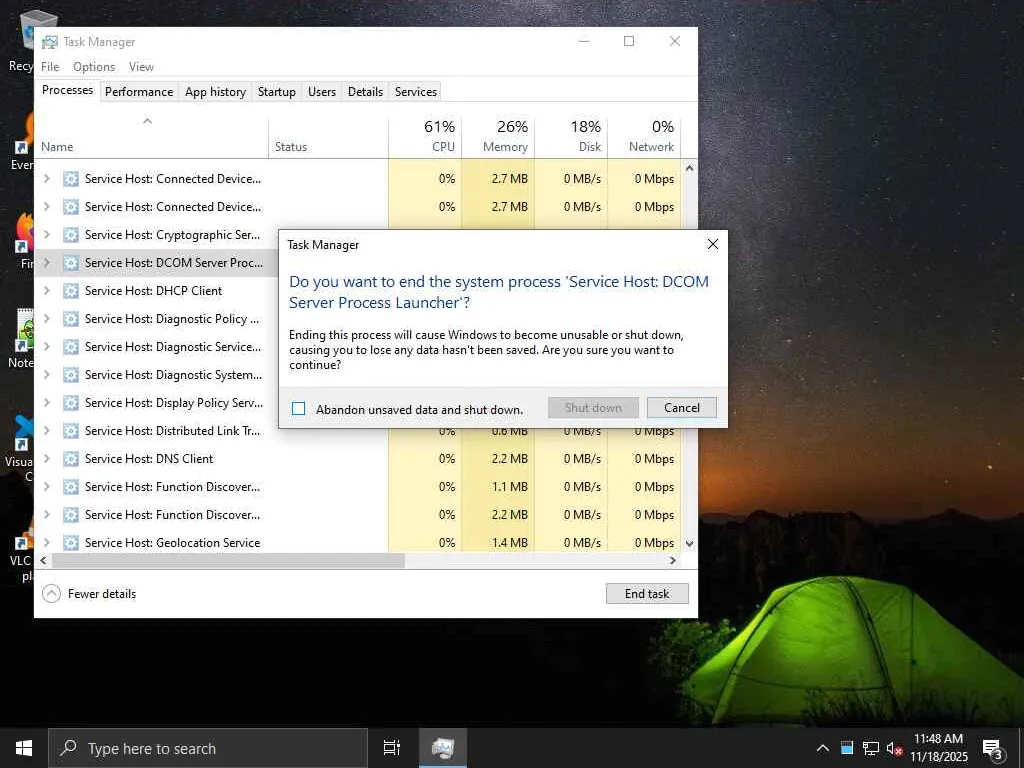Click the horizontal scrollbar left arrow
1024x768 pixels.
tap(43, 560)
